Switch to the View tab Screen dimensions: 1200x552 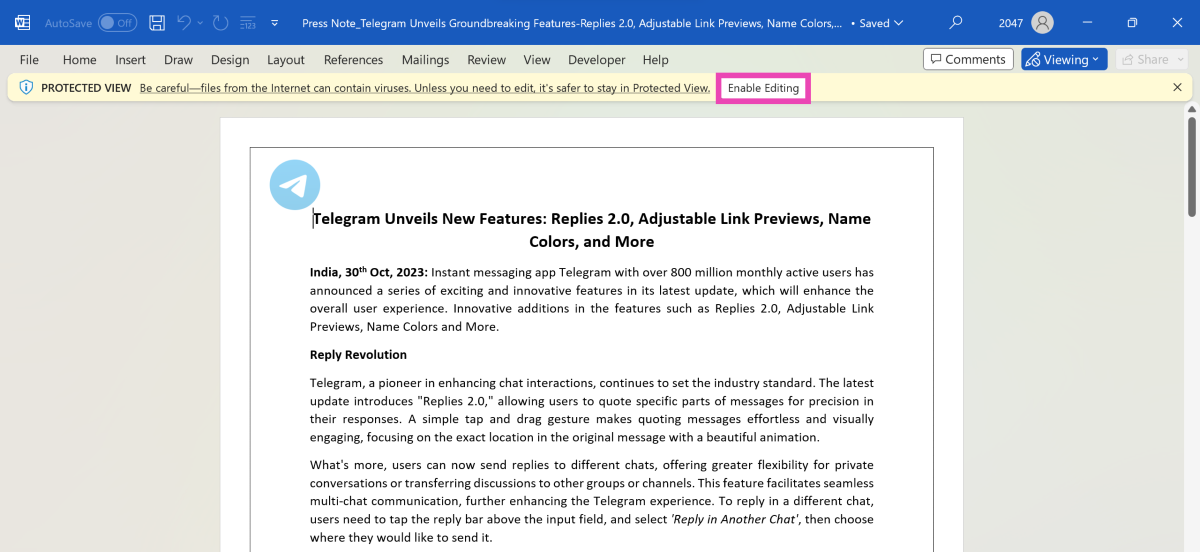pos(537,60)
